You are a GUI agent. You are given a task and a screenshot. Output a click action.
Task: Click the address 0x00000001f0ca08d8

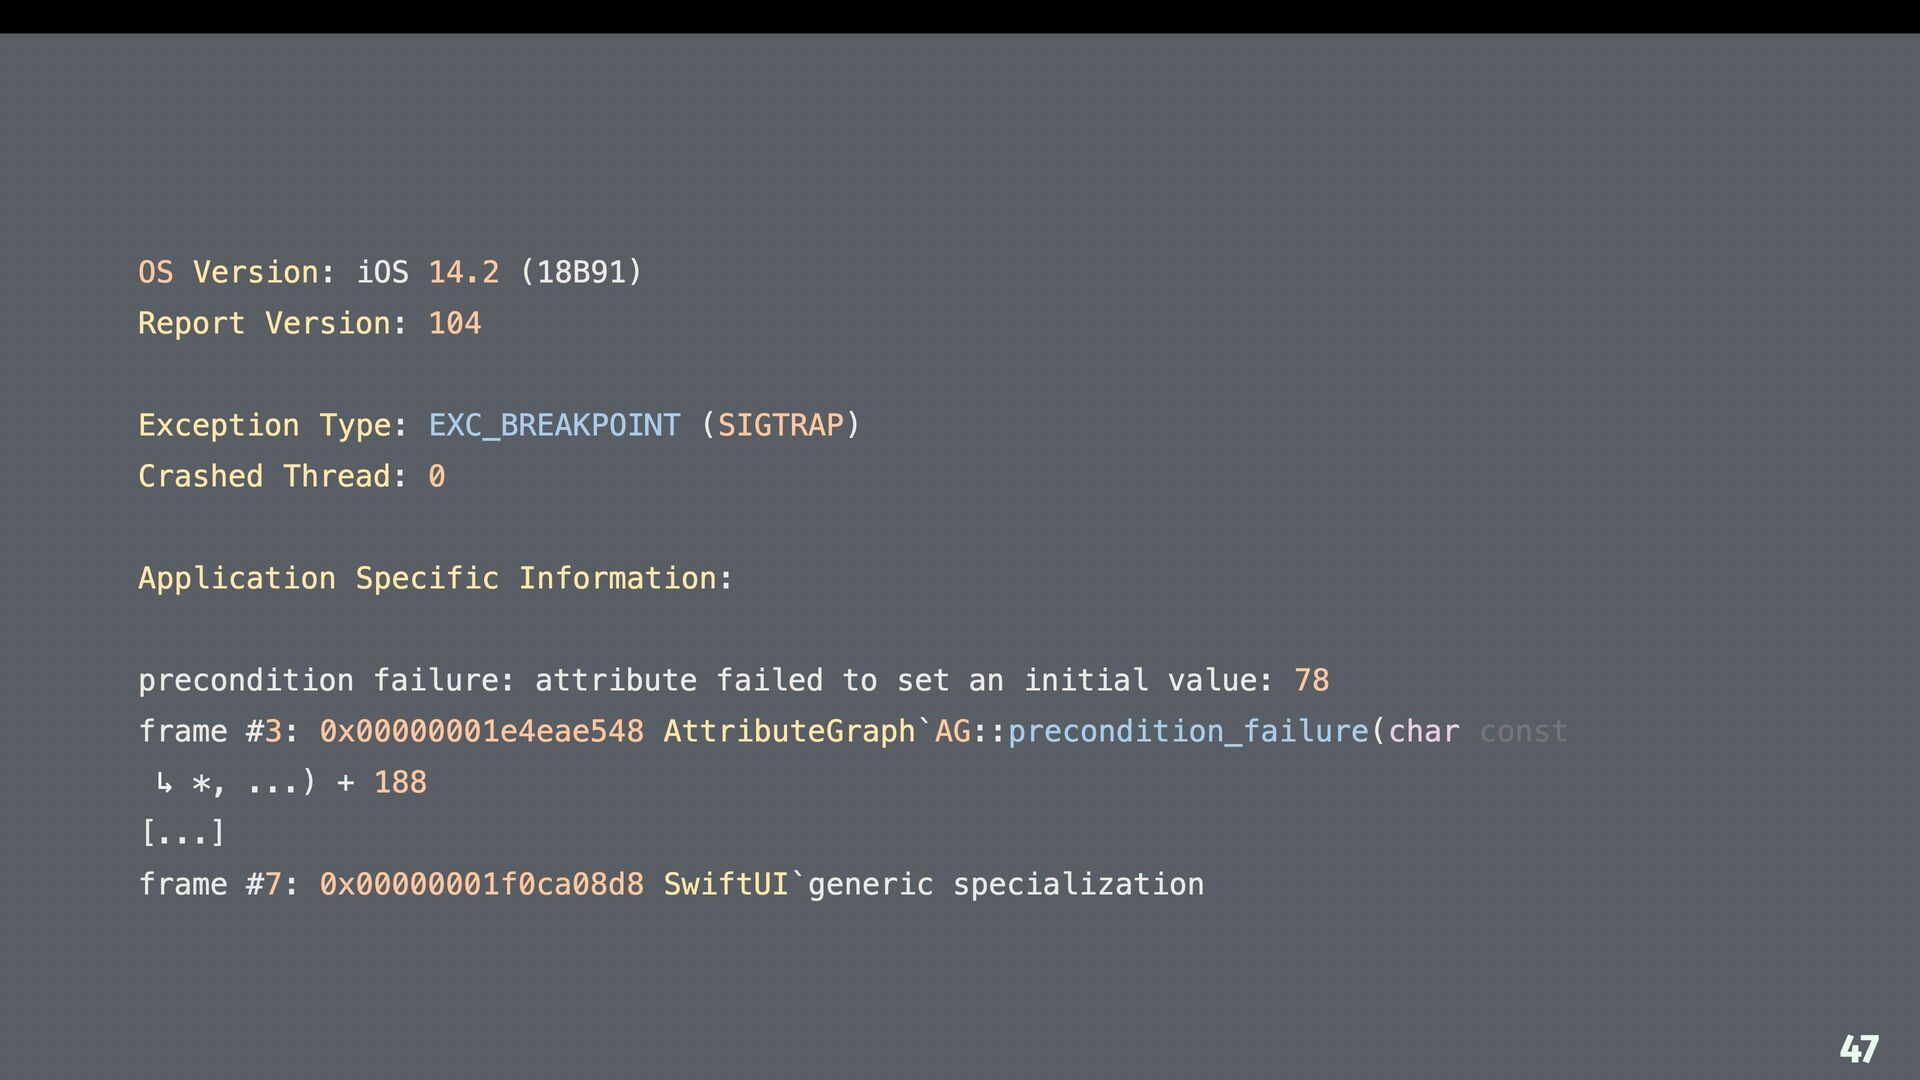pos(482,884)
